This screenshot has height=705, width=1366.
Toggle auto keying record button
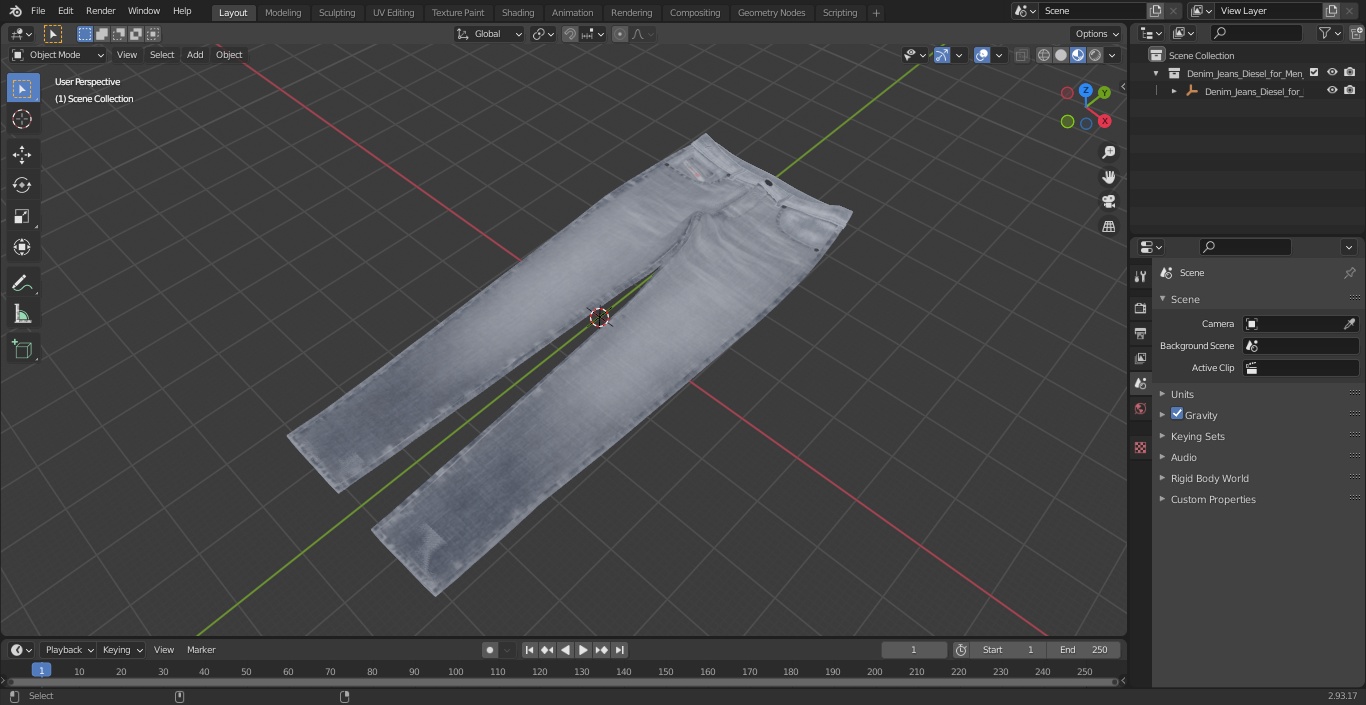click(490, 650)
